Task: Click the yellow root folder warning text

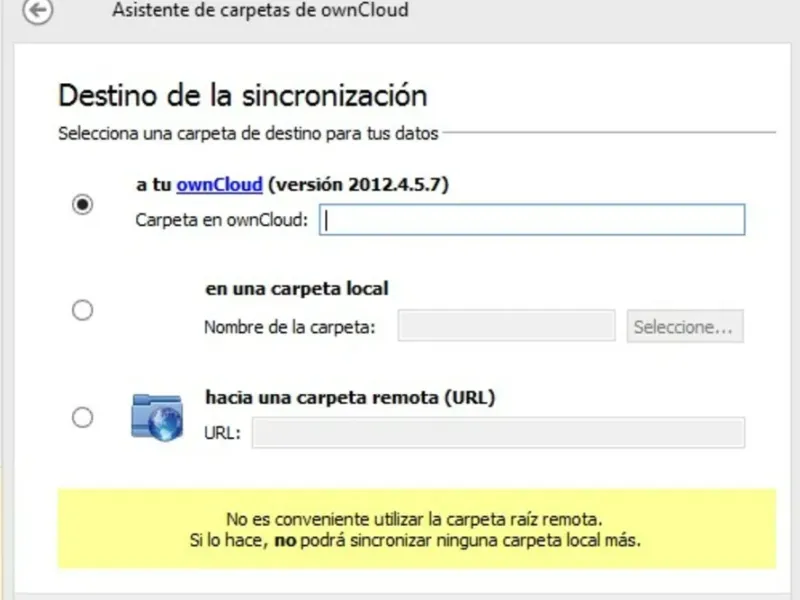Action: [415, 530]
